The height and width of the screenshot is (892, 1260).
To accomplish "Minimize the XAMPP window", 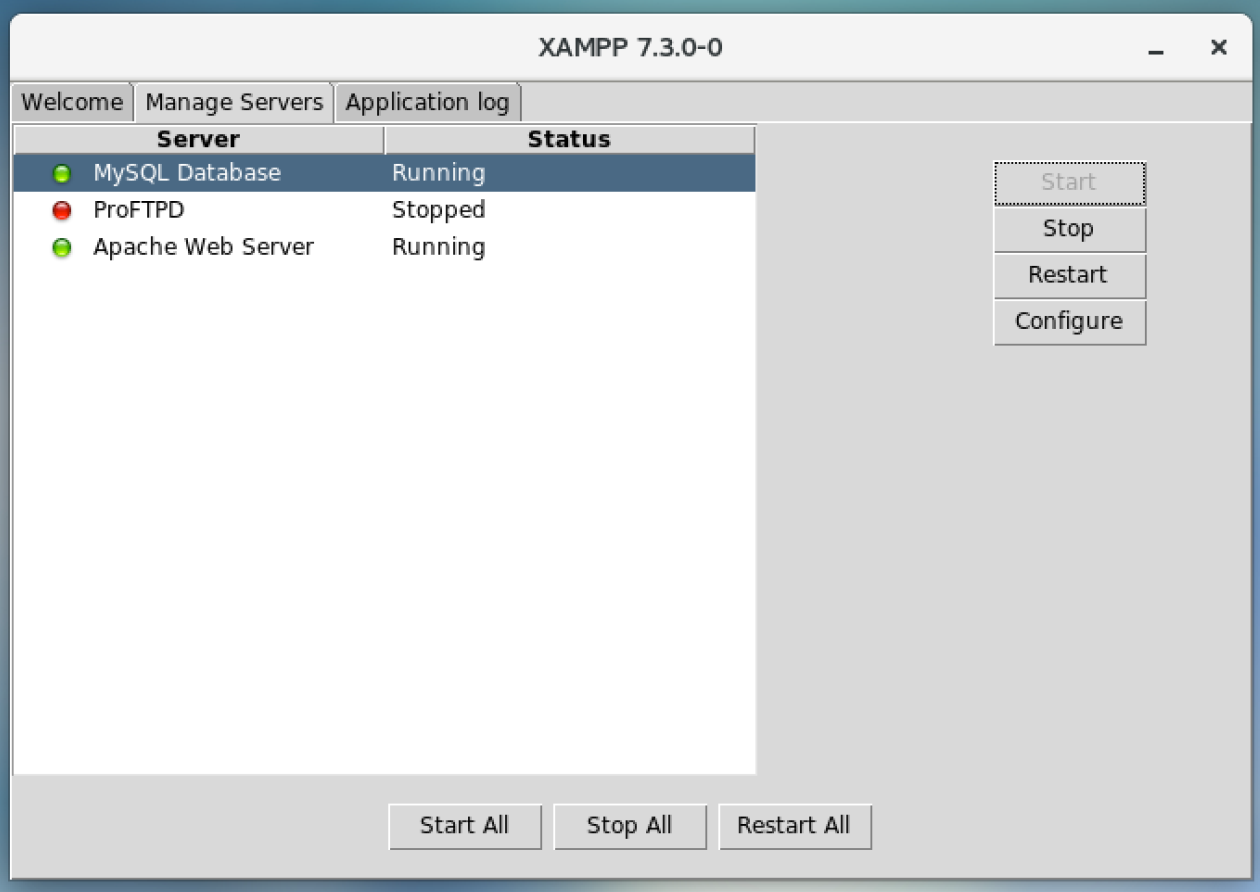I will (x=1156, y=49).
